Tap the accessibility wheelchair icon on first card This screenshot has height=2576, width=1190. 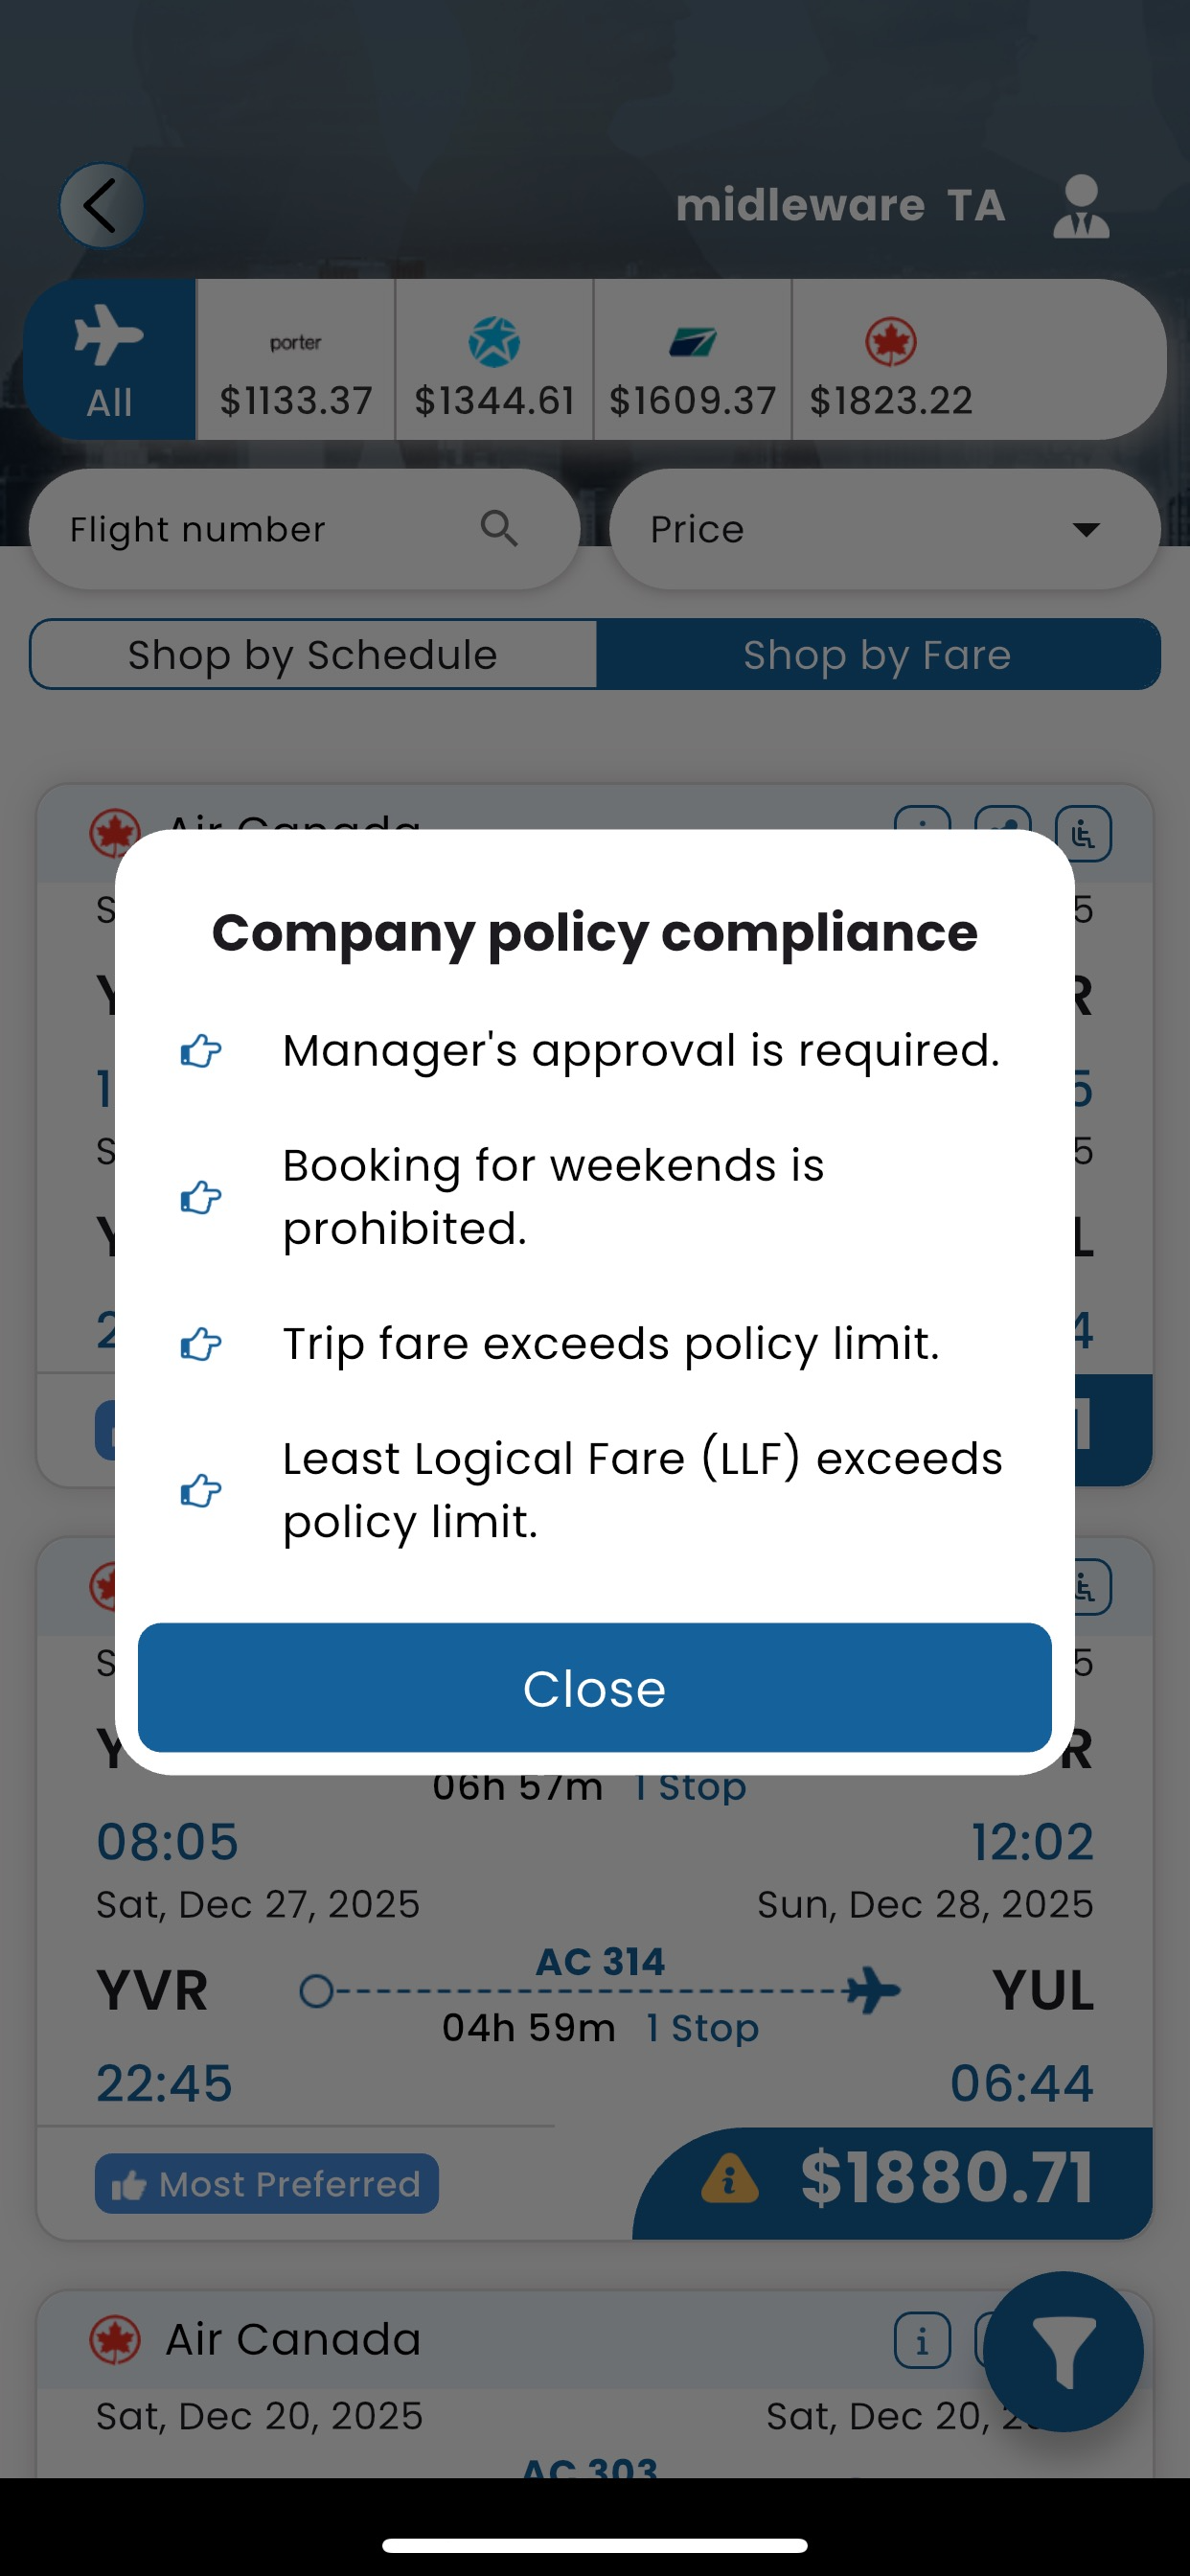(1083, 833)
